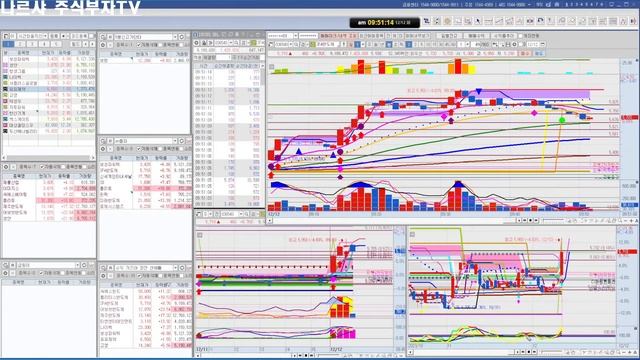Viewport: 640px width, 360px height.
Task: Toggle the checkbox on the chart toolbar's first row
Action: tap(520, 36)
